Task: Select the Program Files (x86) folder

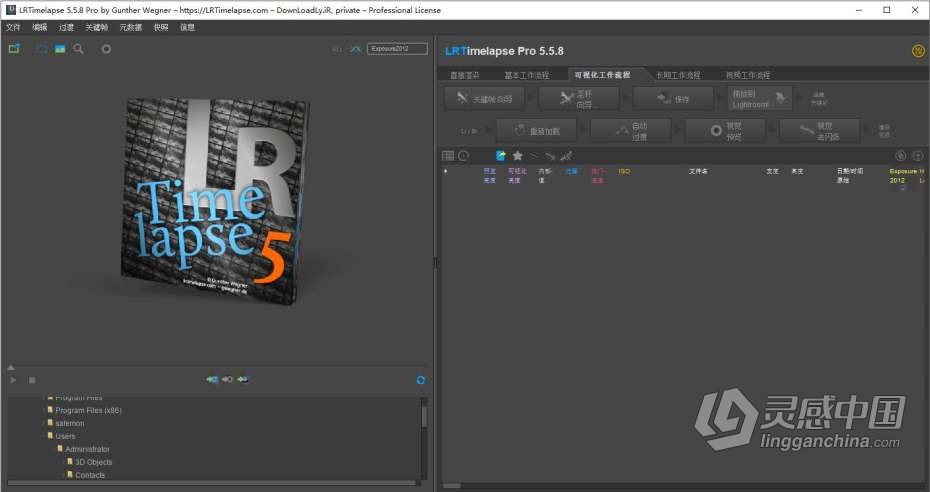Action: point(88,410)
